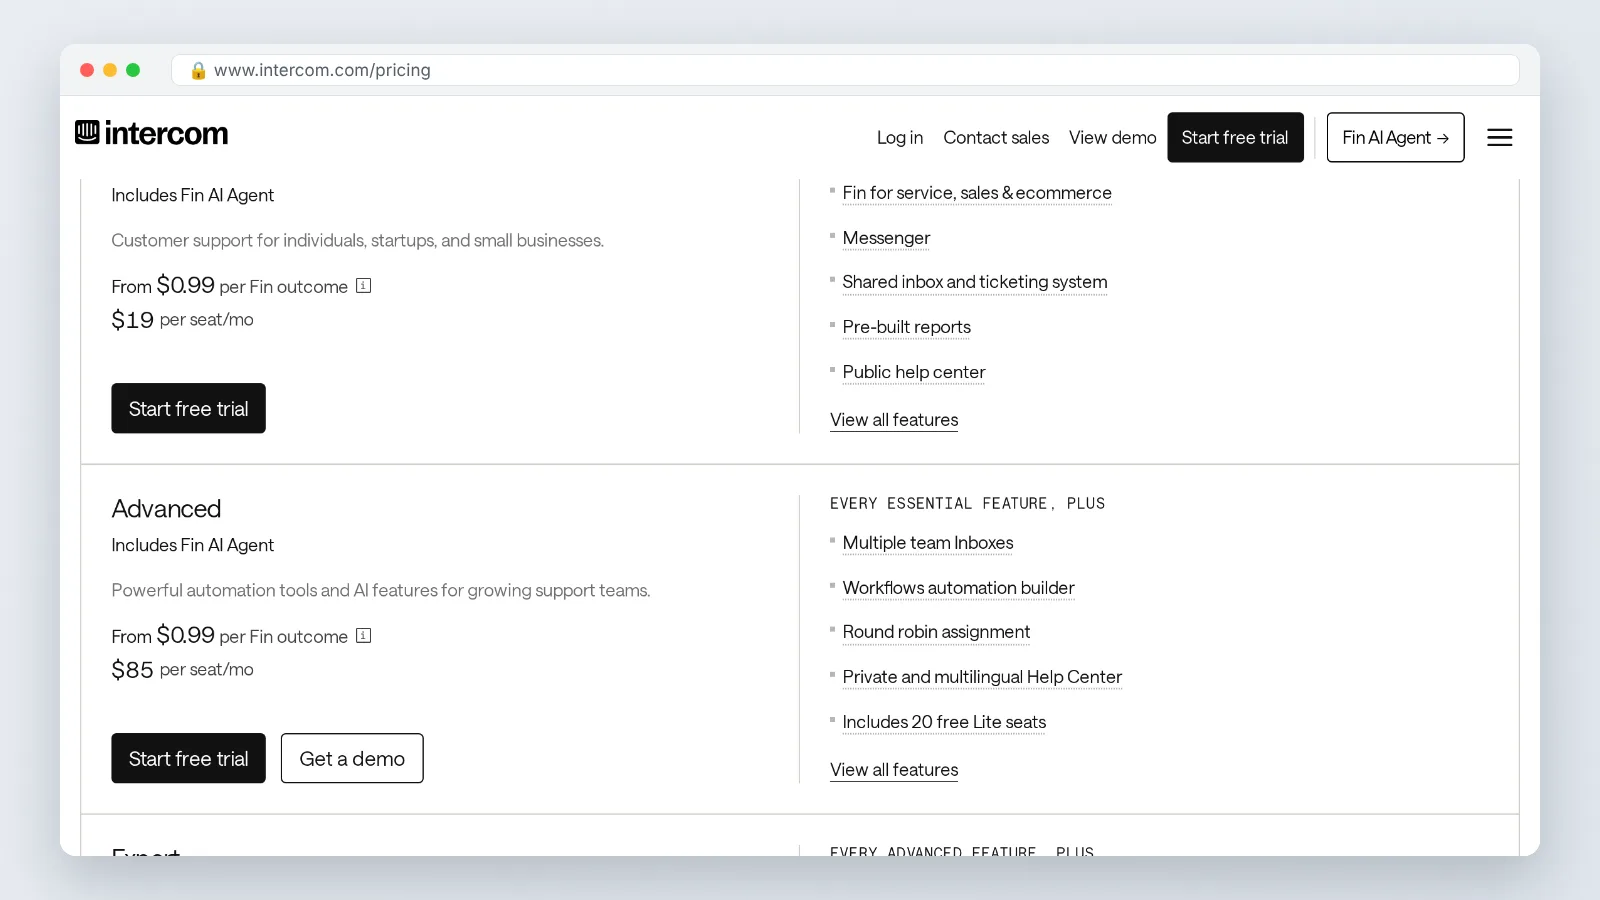This screenshot has height=900, width=1600.
Task: Click the $85 per seat/mo price
Action: tap(182, 670)
